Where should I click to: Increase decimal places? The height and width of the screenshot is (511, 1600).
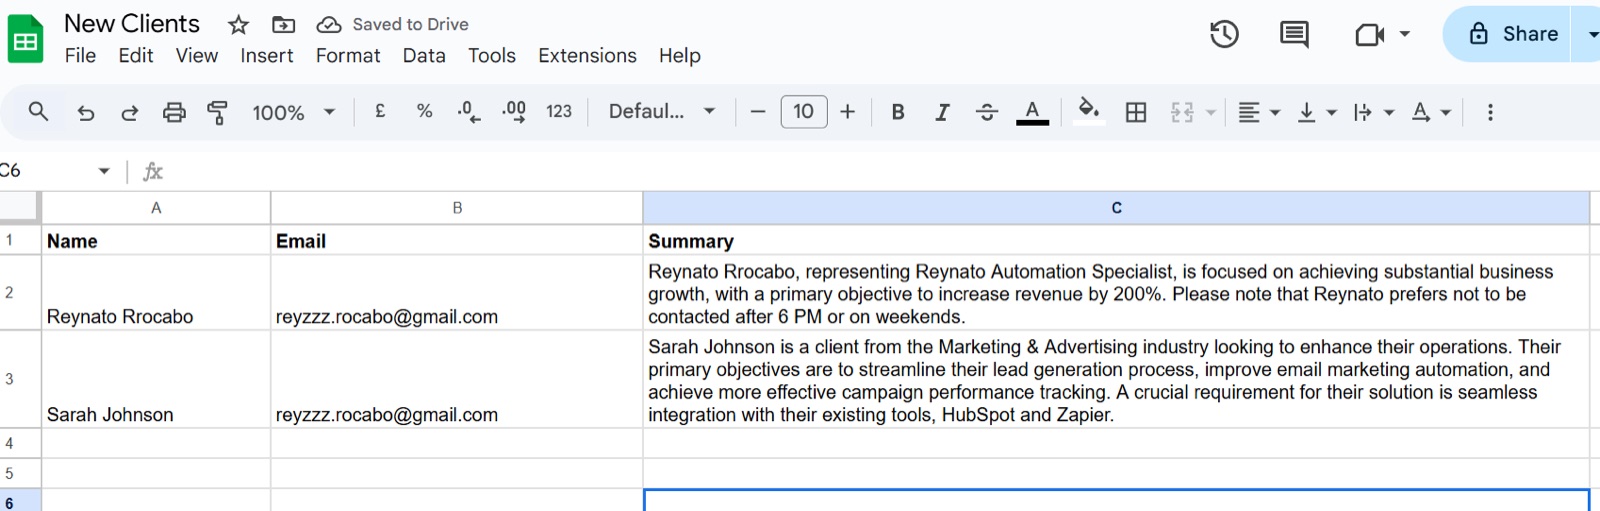coord(513,112)
